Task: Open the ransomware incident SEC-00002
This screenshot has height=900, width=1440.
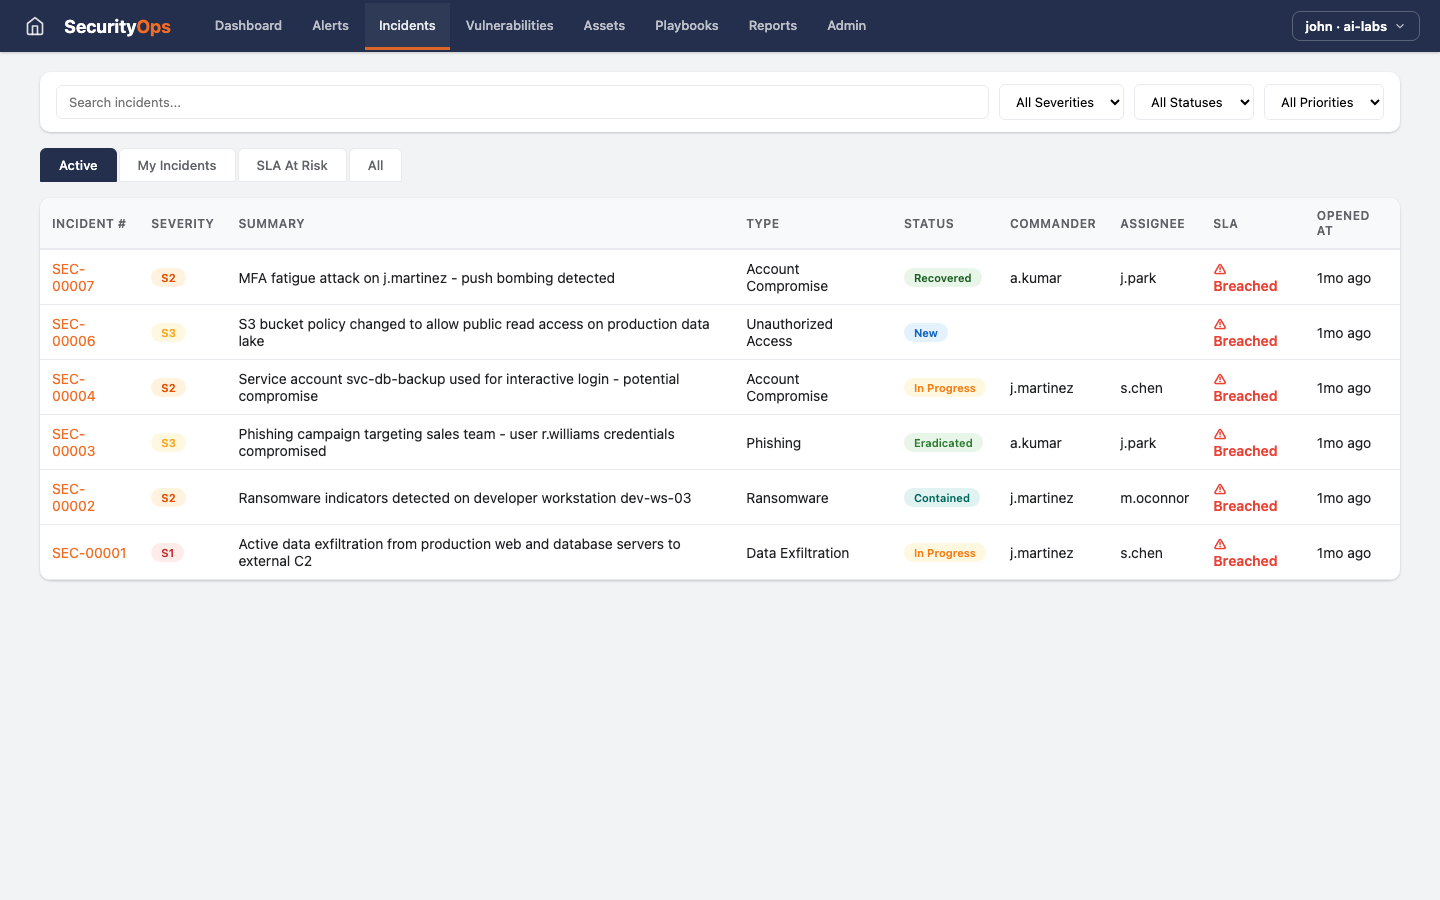Action: (x=73, y=497)
